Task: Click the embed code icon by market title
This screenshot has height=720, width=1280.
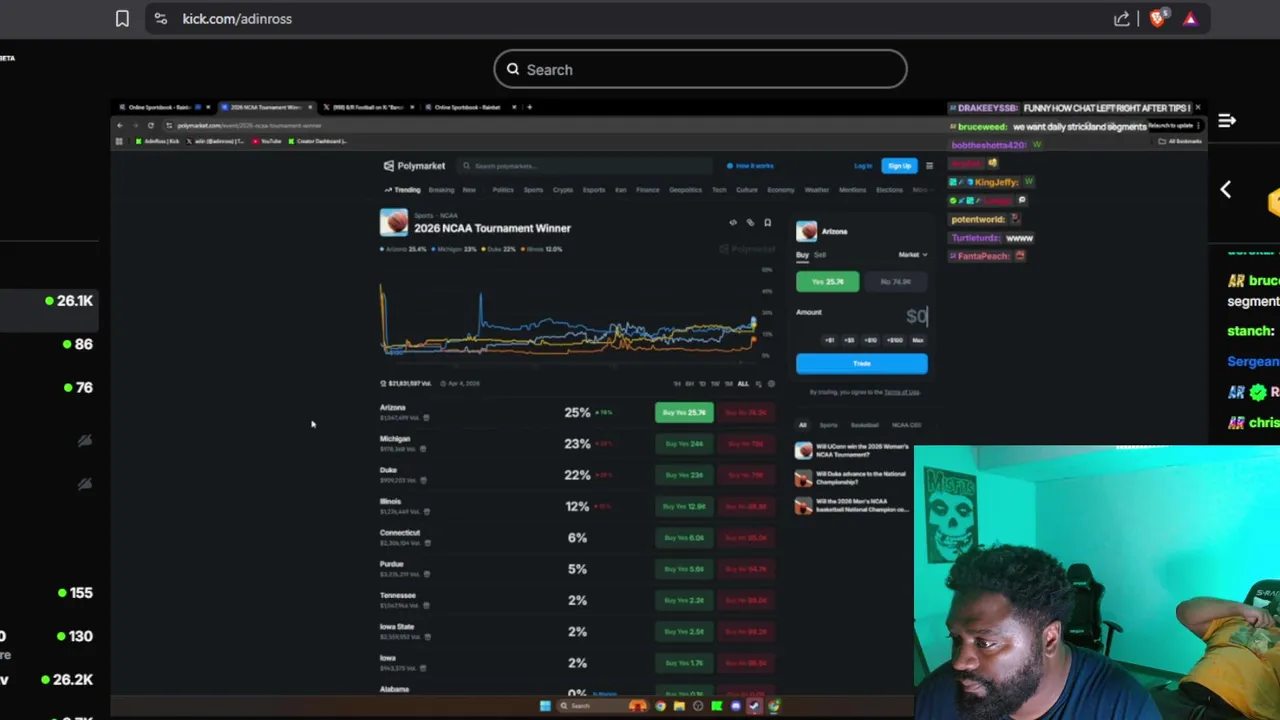Action: (733, 223)
